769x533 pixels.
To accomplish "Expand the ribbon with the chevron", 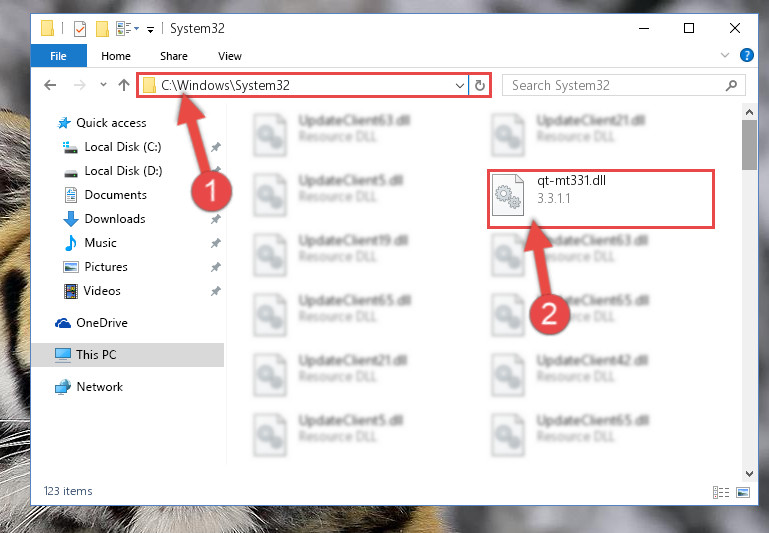I will pos(724,55).
